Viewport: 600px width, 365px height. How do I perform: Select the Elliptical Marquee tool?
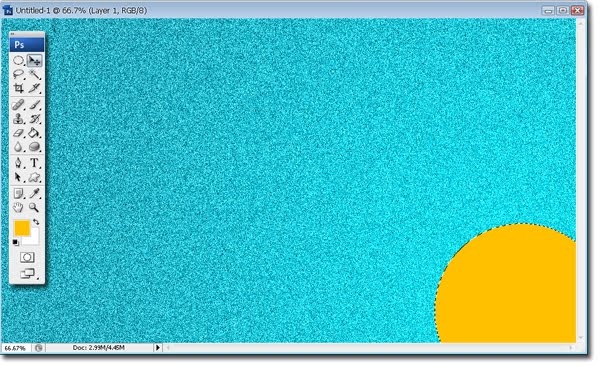(x=18, y=60)
